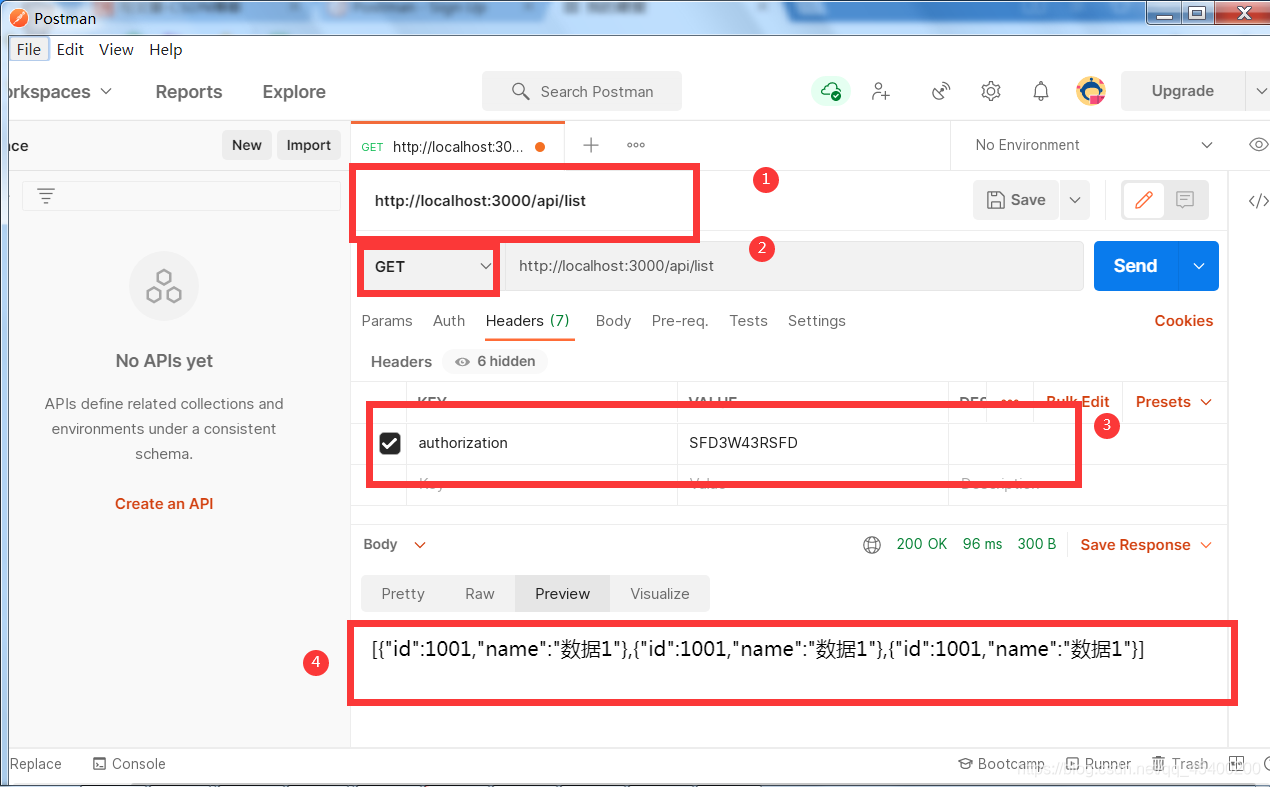This screenshot has width=1270, height=787.
Task: Open the Edit menu
Action: click(x=70, y=50)
